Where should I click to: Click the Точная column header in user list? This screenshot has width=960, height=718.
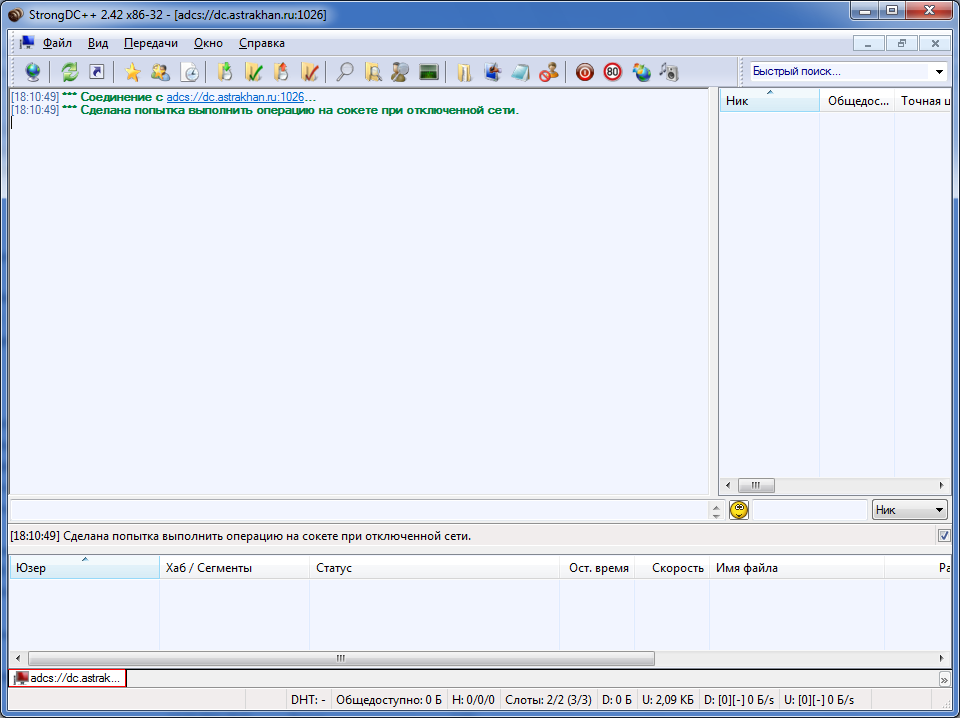[x=923, y=100]
